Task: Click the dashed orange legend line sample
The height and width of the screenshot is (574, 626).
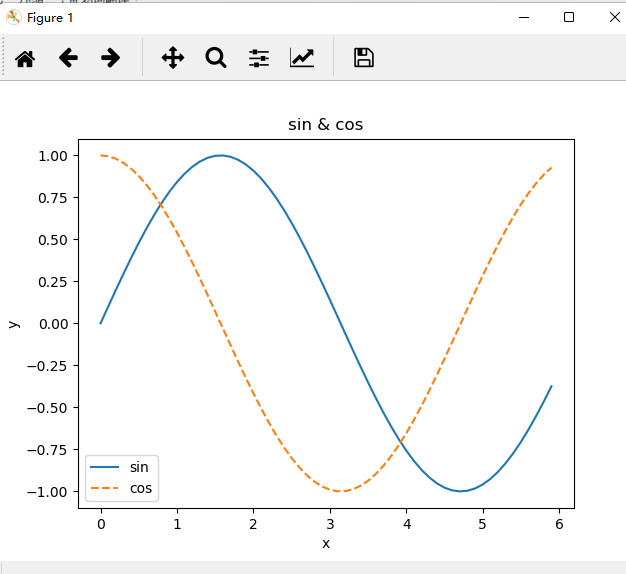Action: (x=104, y=488)
